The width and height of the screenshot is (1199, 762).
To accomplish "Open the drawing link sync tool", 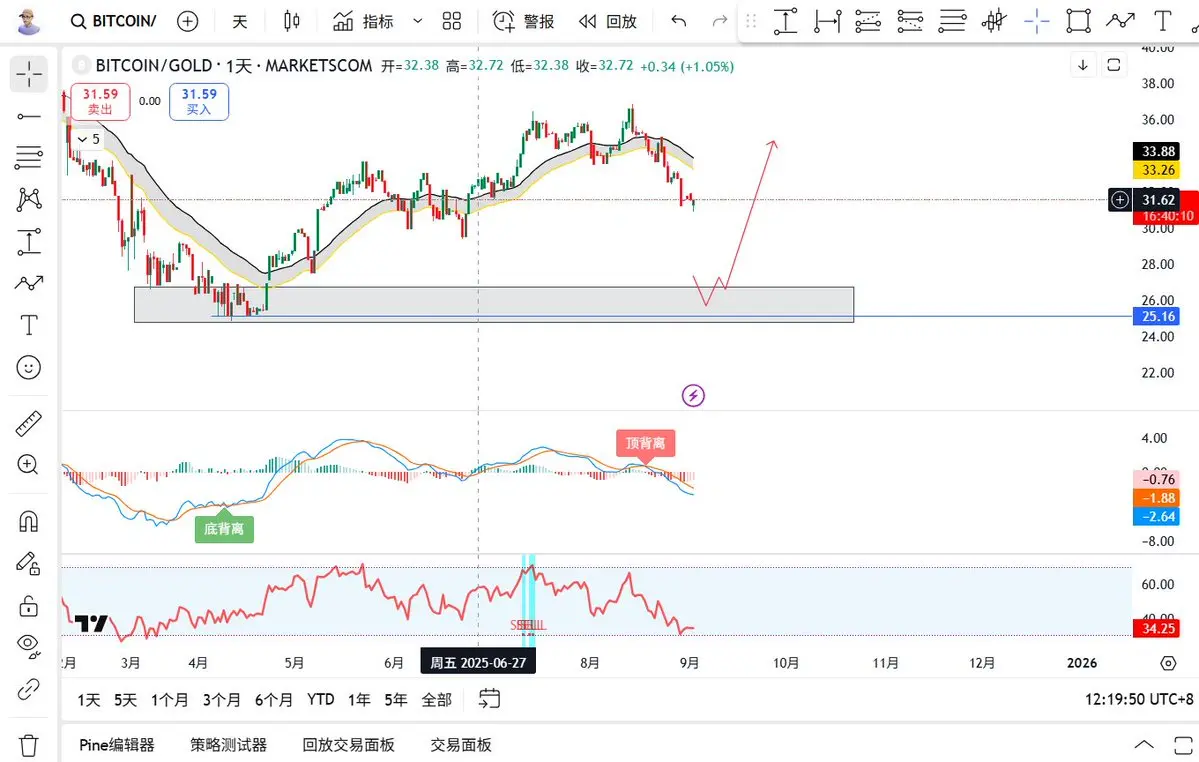I will [29, 689].
